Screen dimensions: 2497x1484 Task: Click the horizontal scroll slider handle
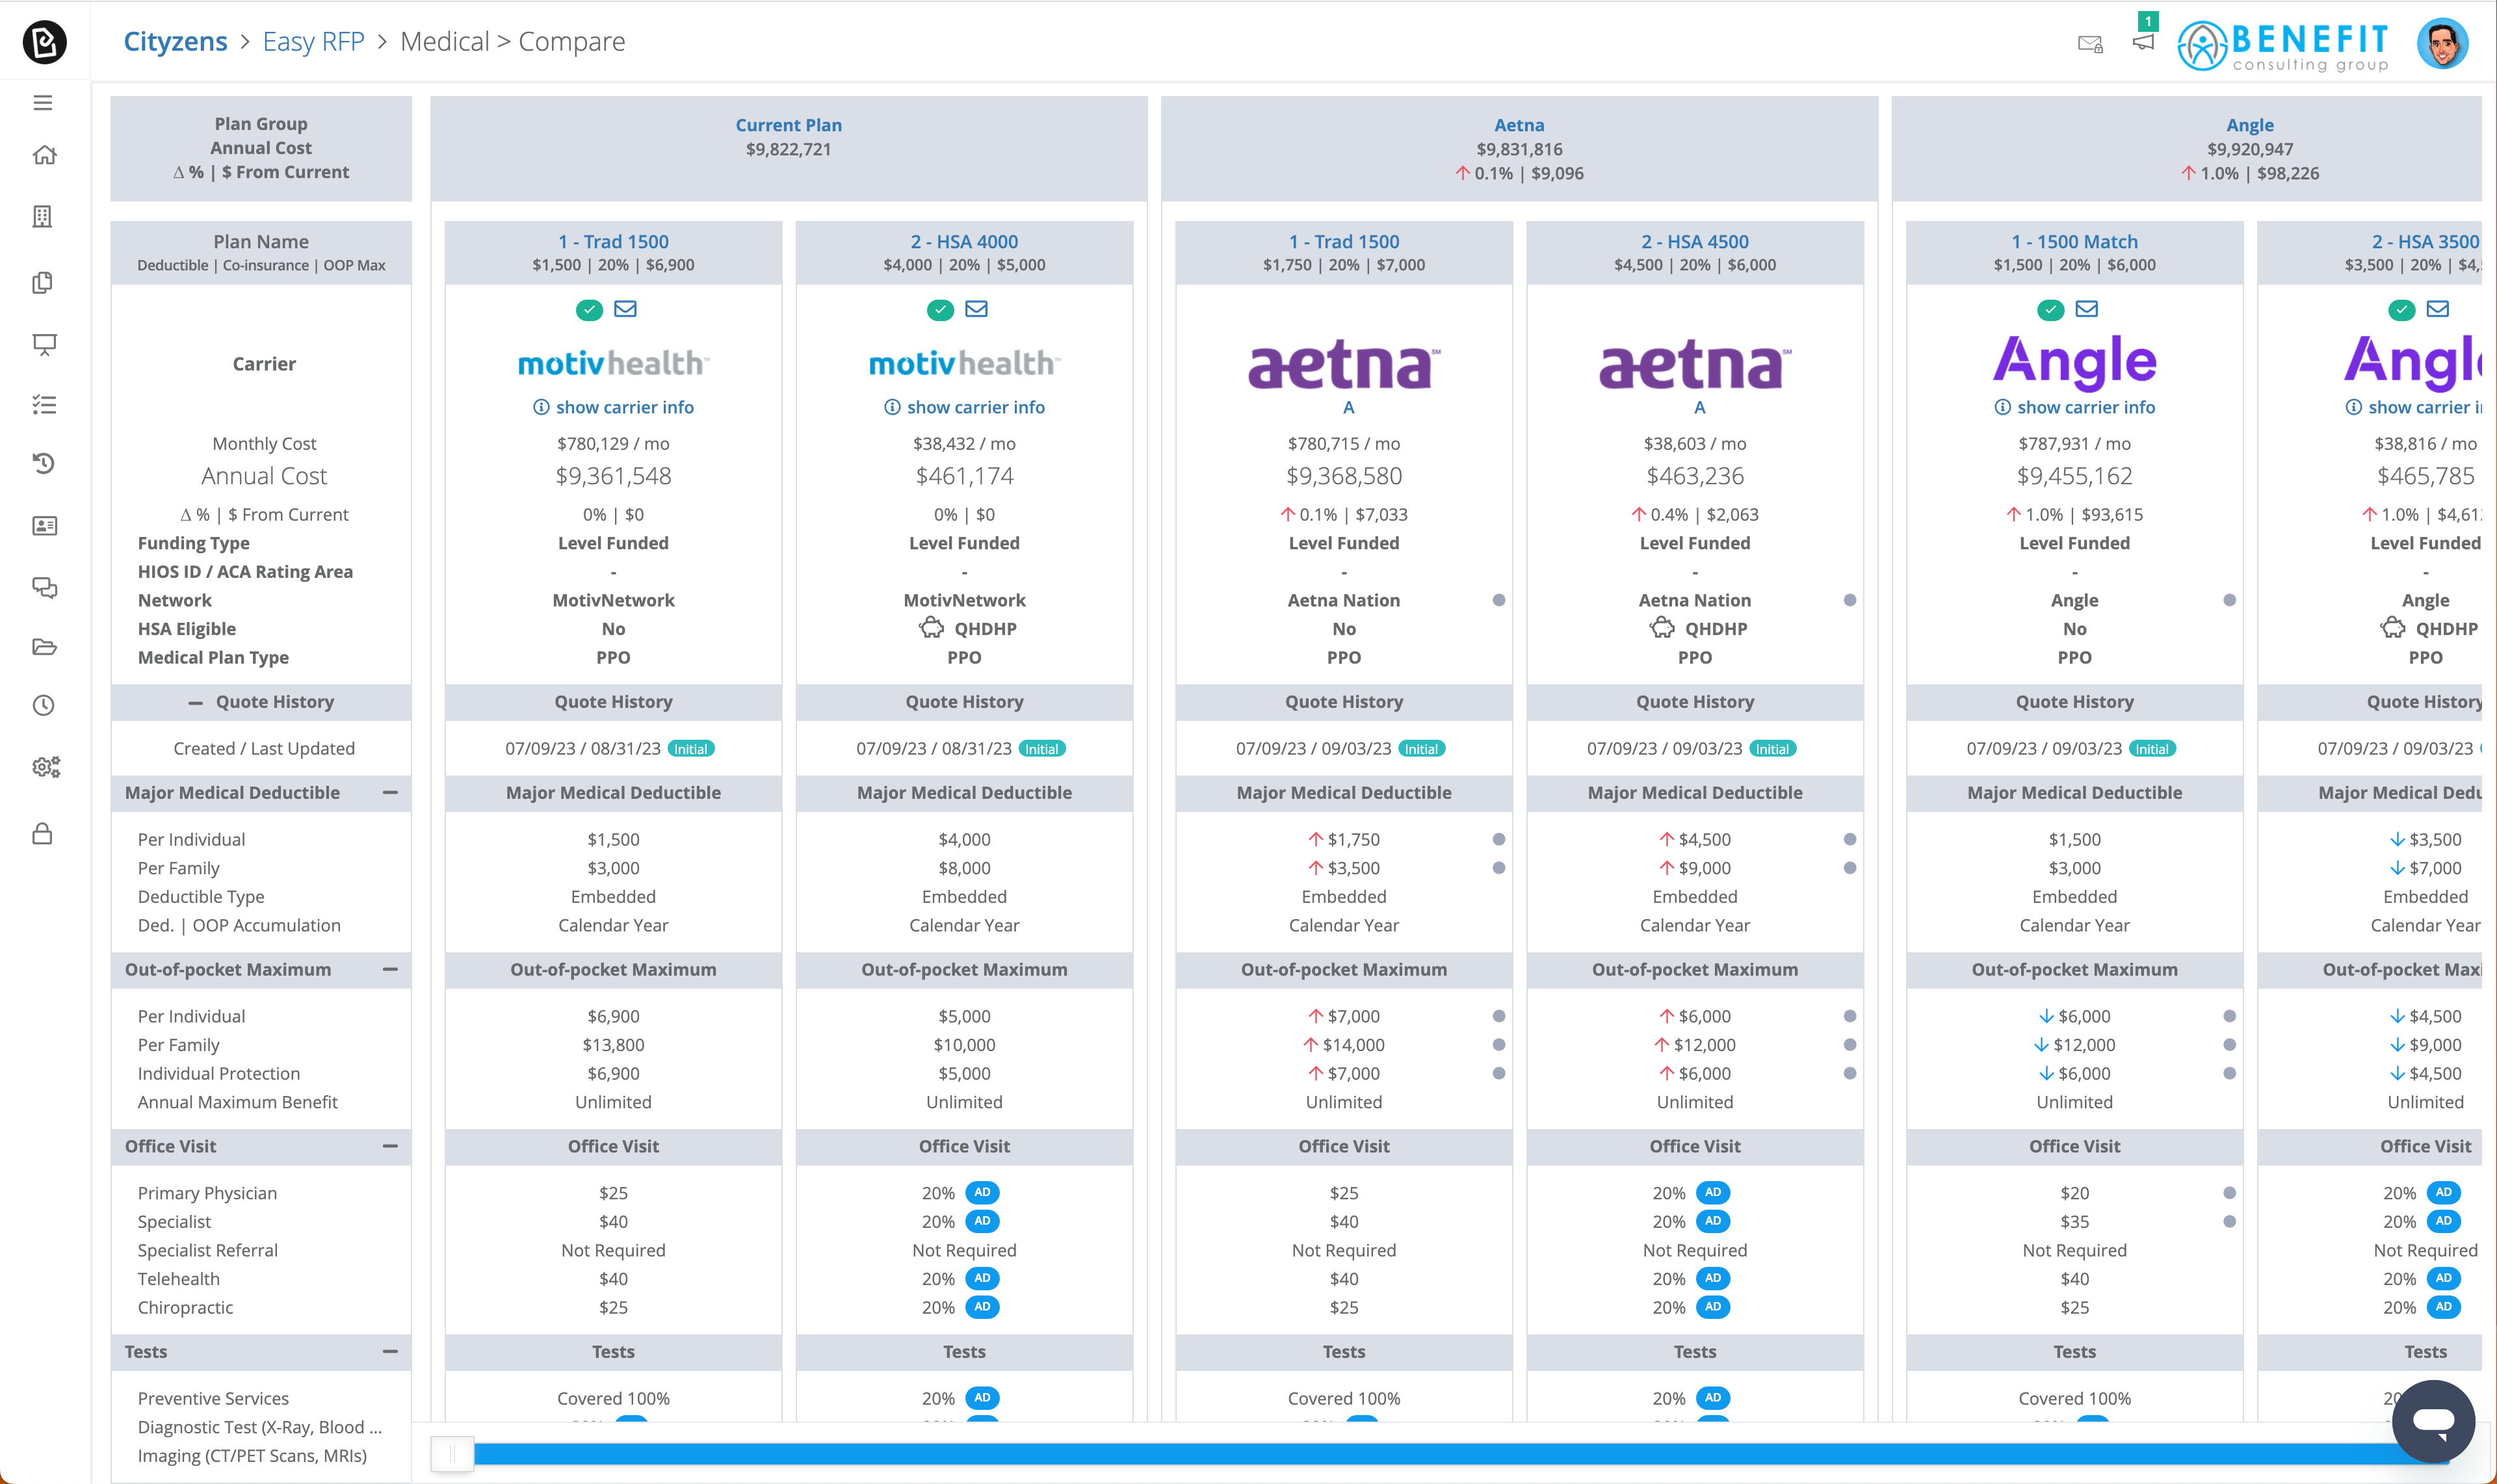[x=452, y=1454]
